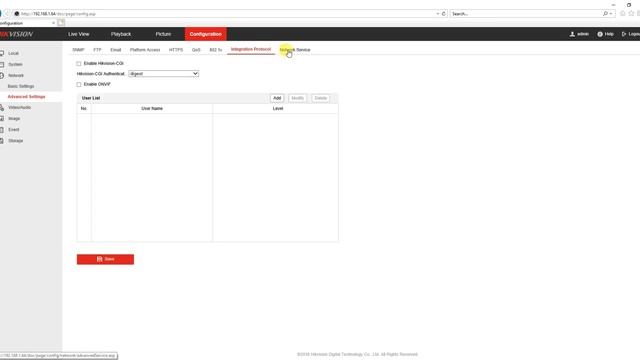Go to the Picture tab
This screenshot has width=640, height=360.
163,34
